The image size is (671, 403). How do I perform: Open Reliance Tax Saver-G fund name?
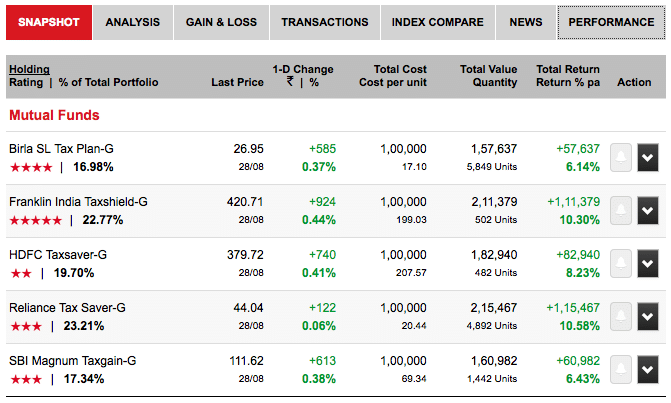67,308
